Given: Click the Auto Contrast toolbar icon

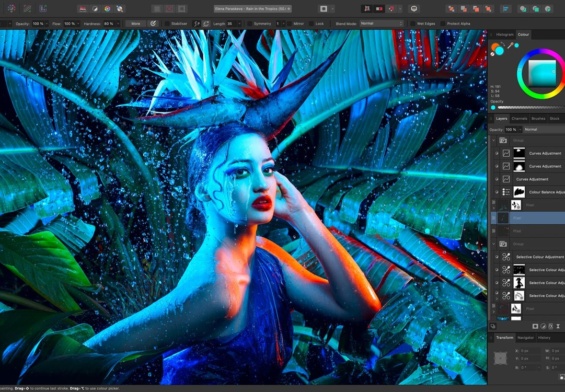Looking at the screenshot, I should (x=95, y=9).
